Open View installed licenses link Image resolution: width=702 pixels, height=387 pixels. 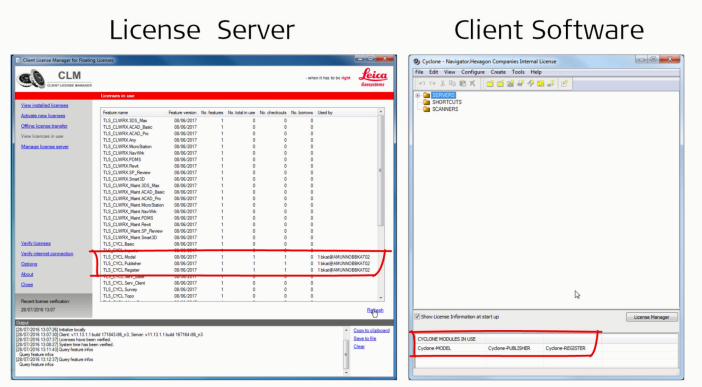(44, 105)
